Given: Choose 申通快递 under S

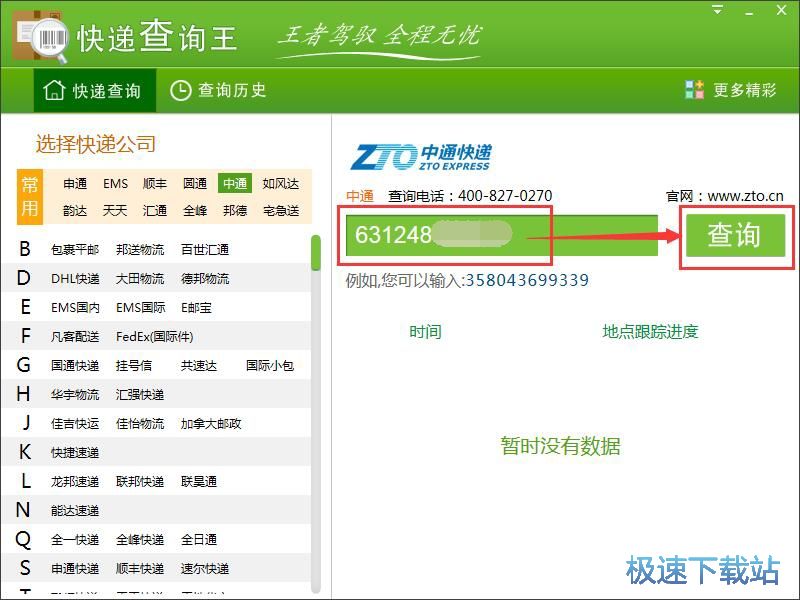Looking at the screenshot, I should pos(75,569).
